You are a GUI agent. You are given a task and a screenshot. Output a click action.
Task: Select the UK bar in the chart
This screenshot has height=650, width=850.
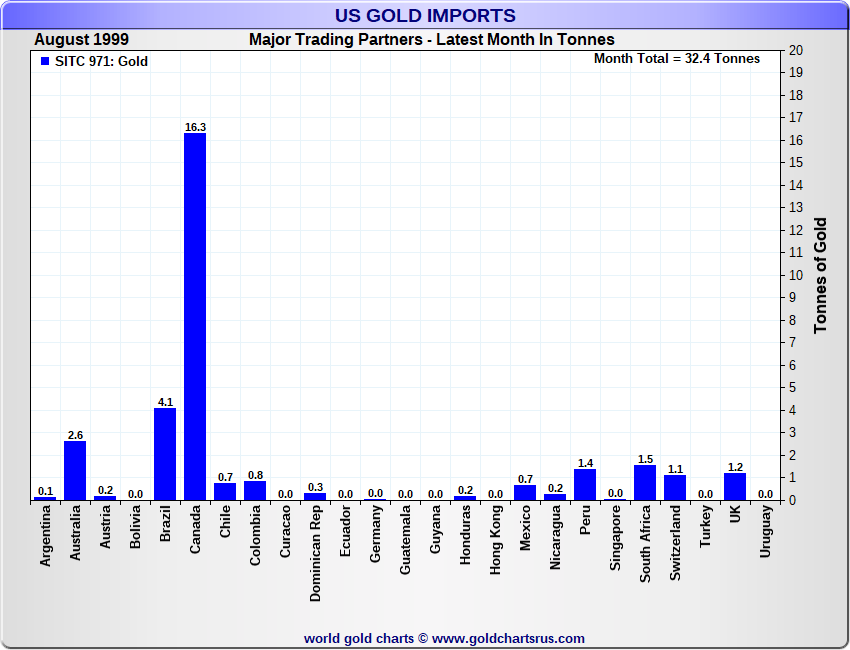pyautogui.click(x=735, y=486)
